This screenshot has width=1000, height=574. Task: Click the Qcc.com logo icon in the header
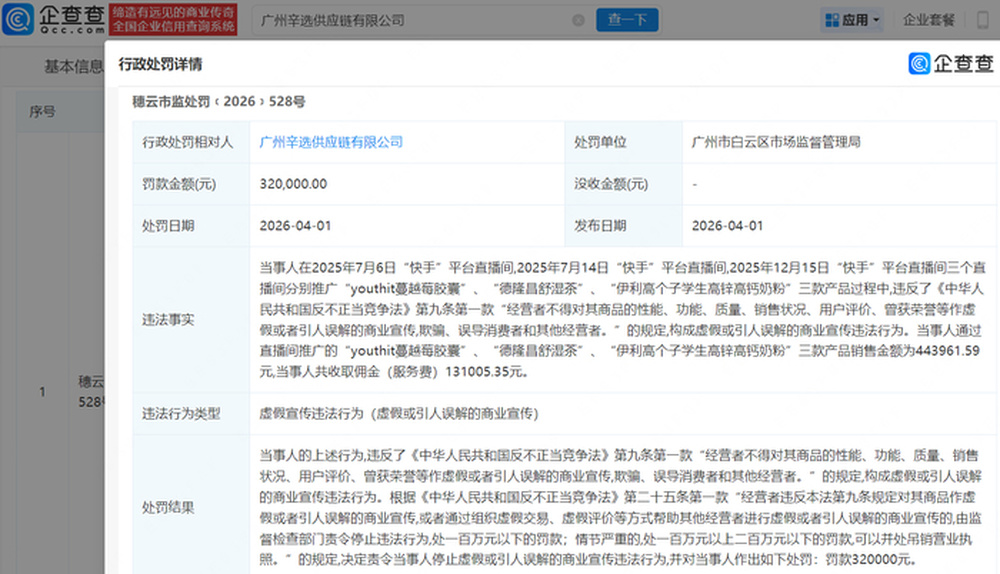coord(18,19)
